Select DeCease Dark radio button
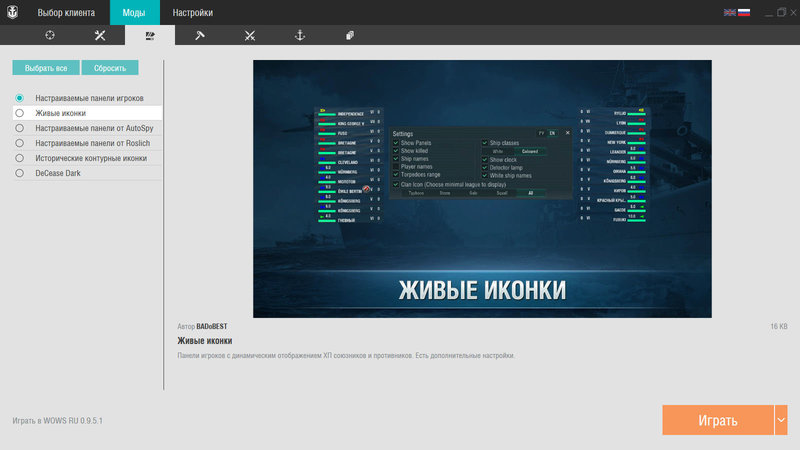Screen dimensions: 800x450 19,173
